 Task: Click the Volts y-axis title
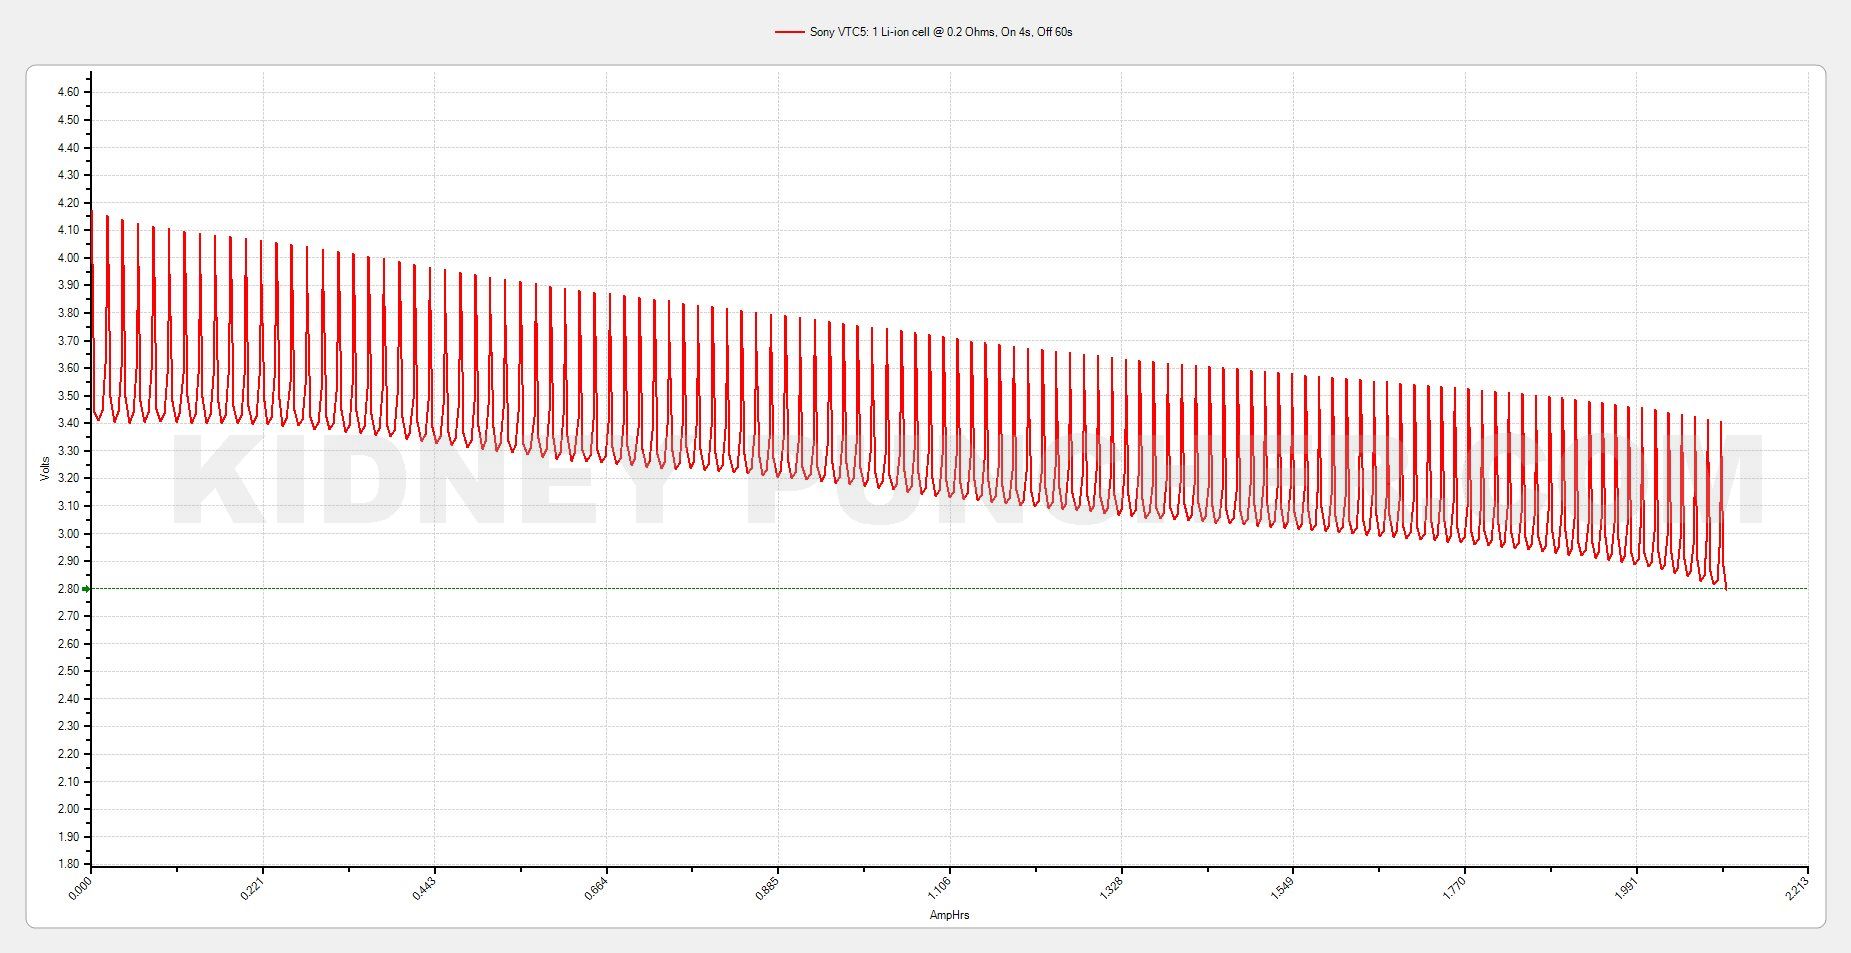(x=45, y=468)
